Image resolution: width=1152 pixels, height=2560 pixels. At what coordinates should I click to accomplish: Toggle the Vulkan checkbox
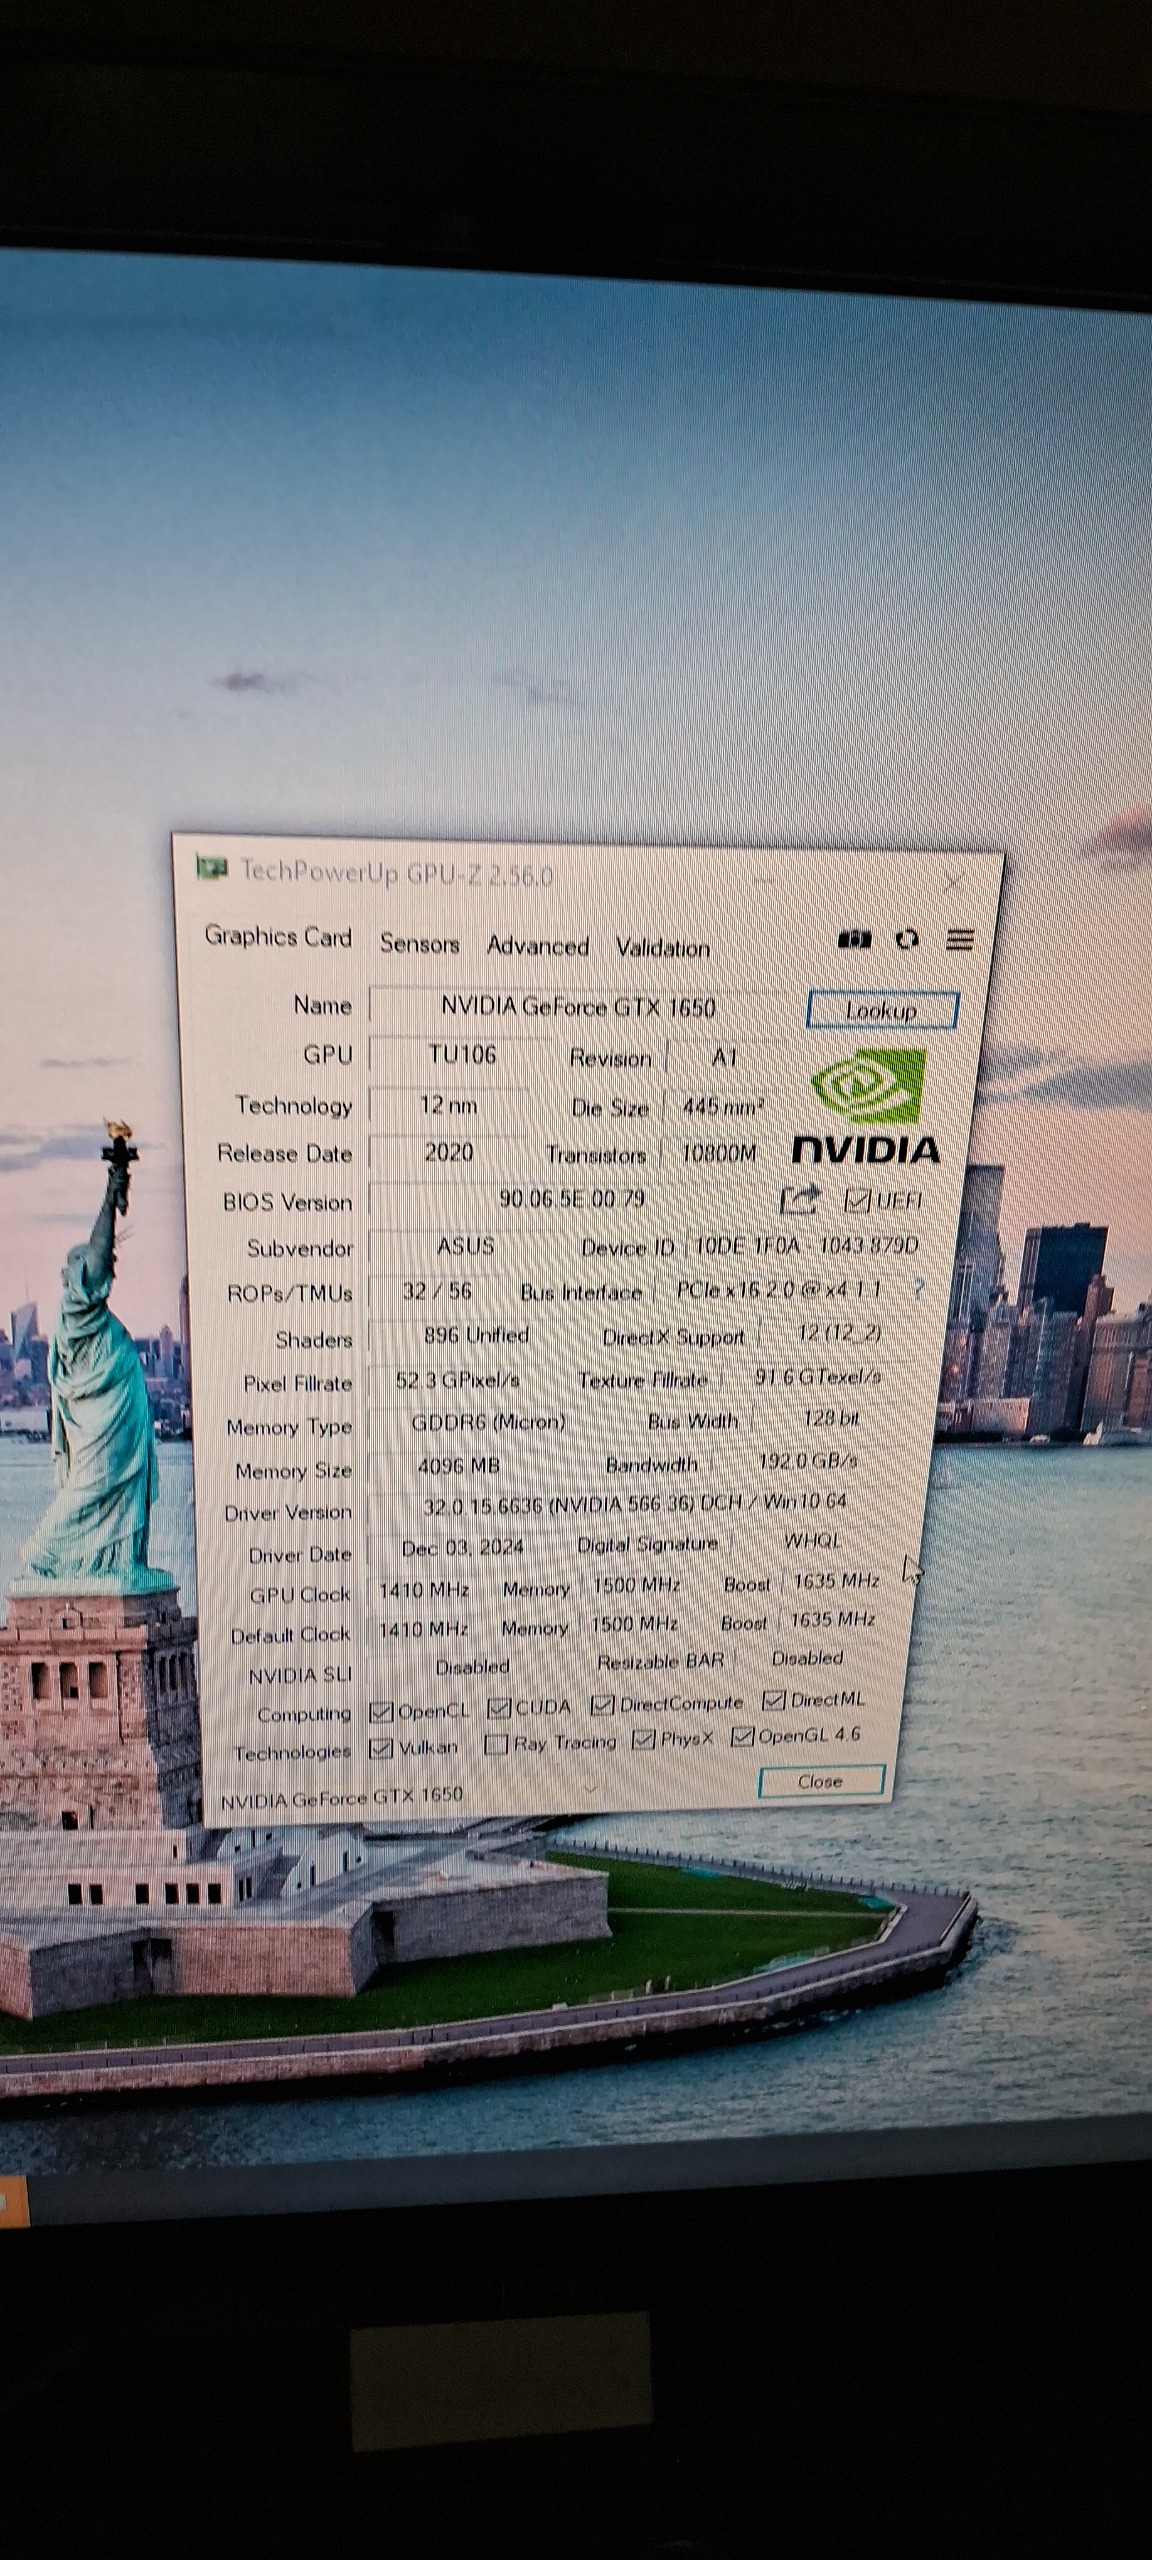tap(381, 1748)
